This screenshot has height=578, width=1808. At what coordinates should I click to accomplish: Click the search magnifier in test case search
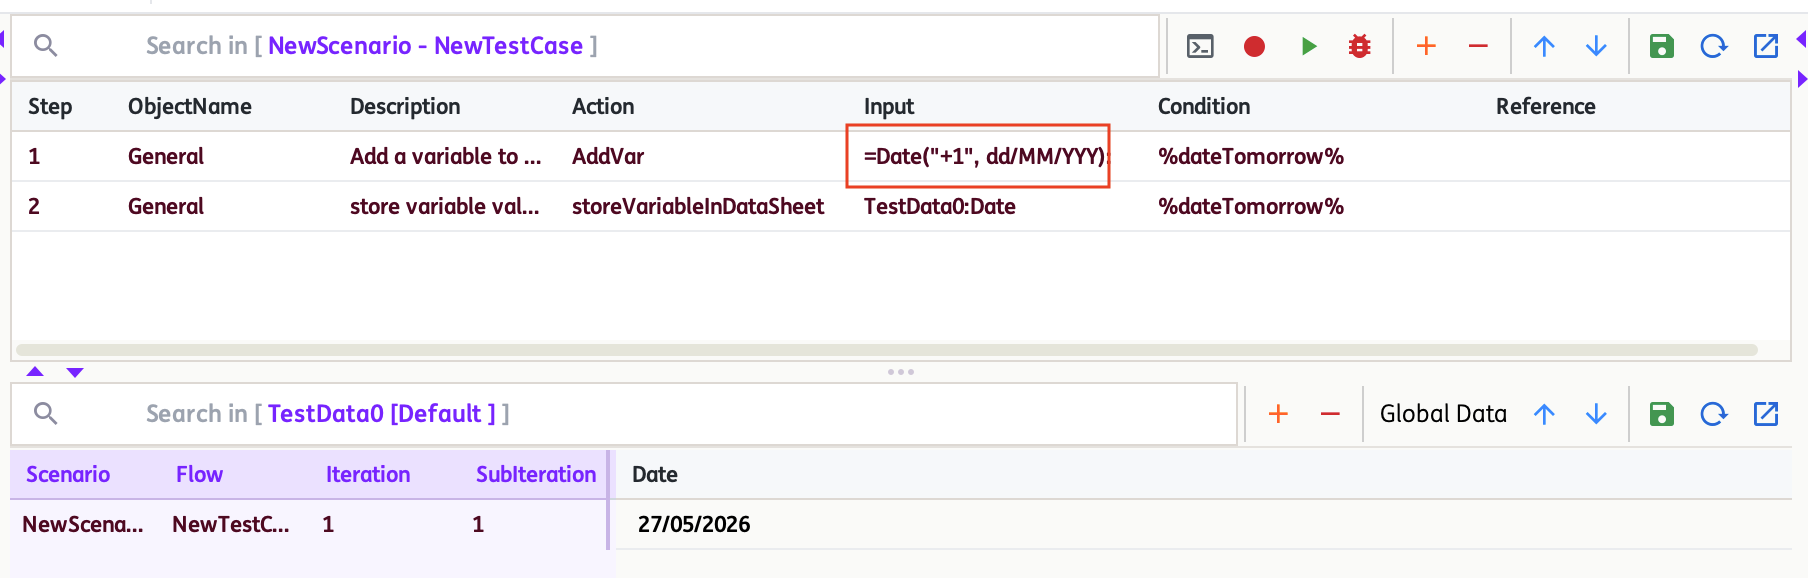pos(45,45)
